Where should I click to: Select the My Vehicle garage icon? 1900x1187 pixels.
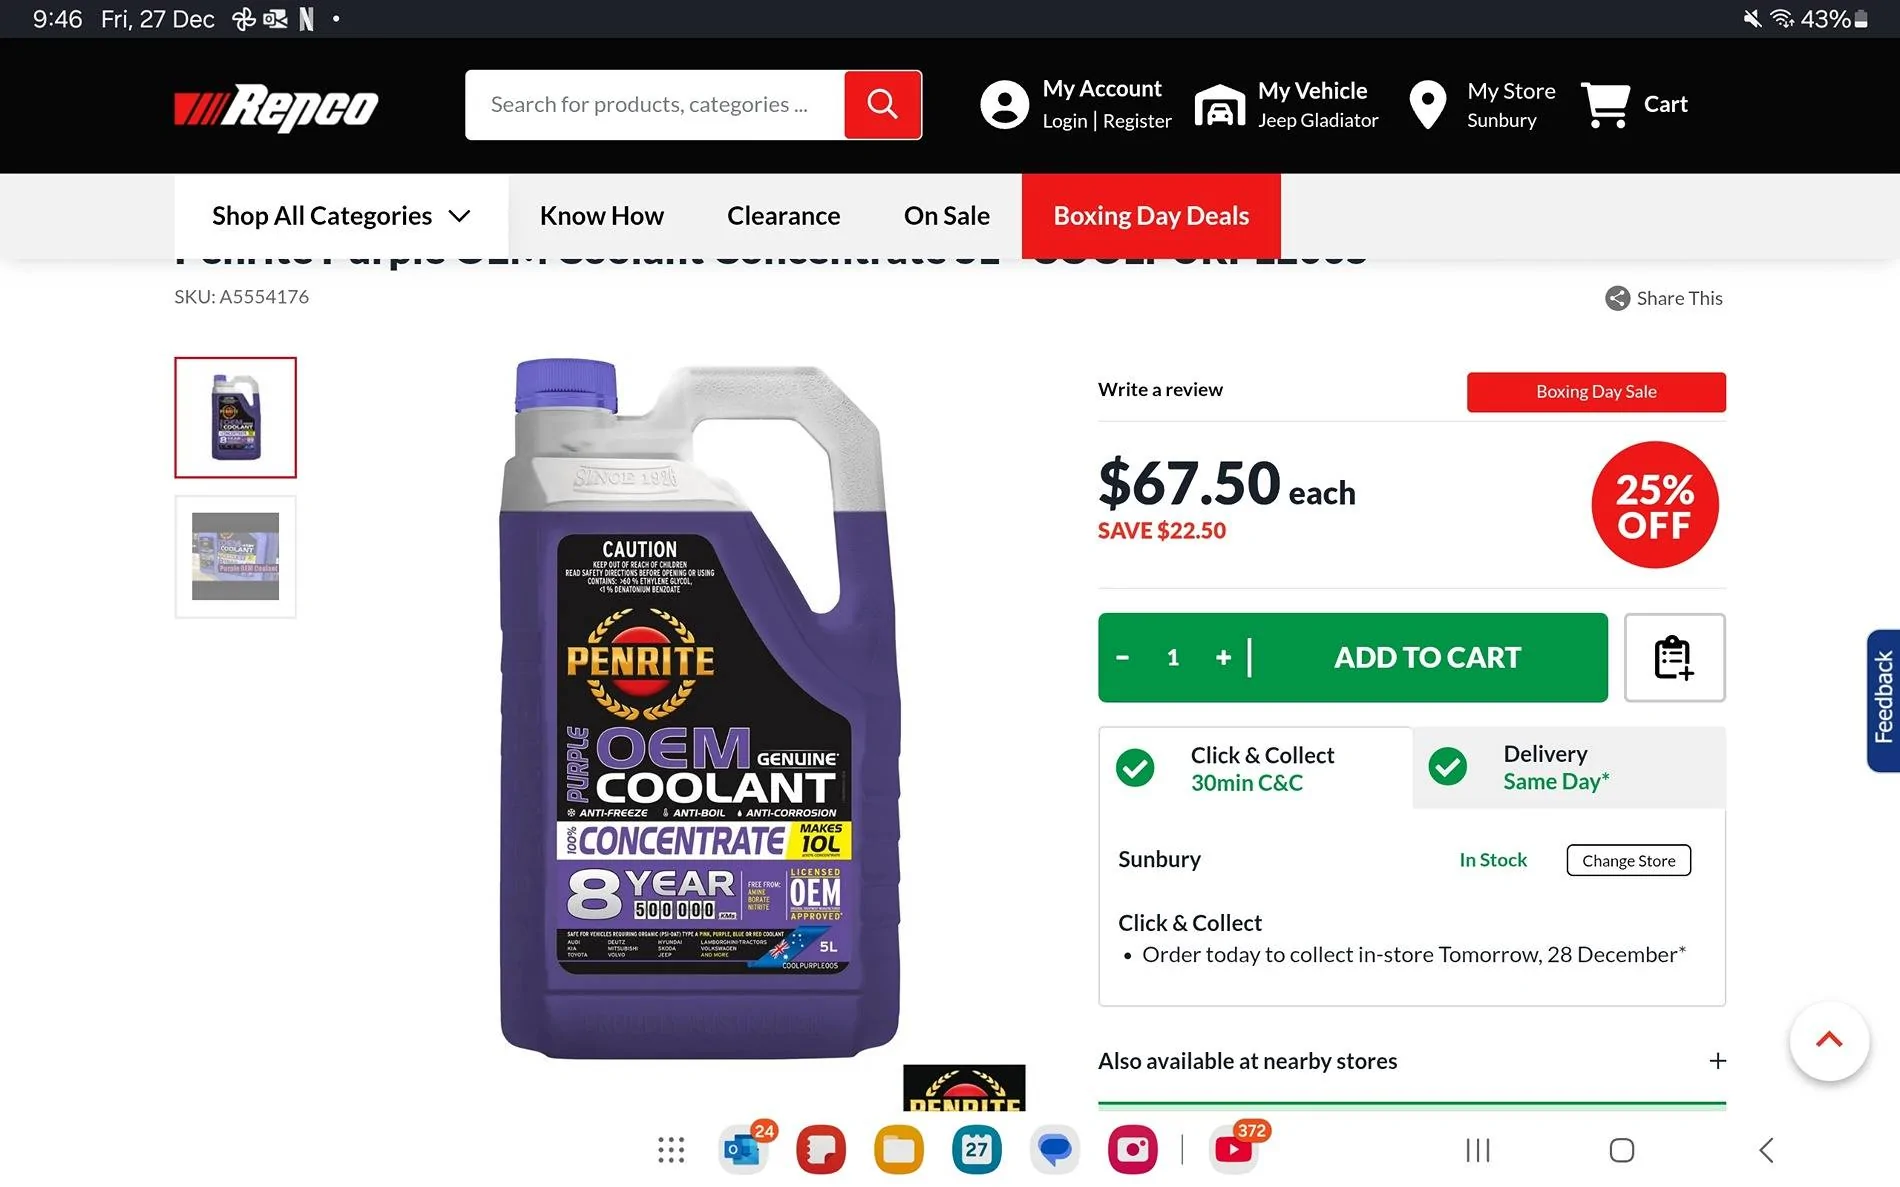pos(1219,105)
